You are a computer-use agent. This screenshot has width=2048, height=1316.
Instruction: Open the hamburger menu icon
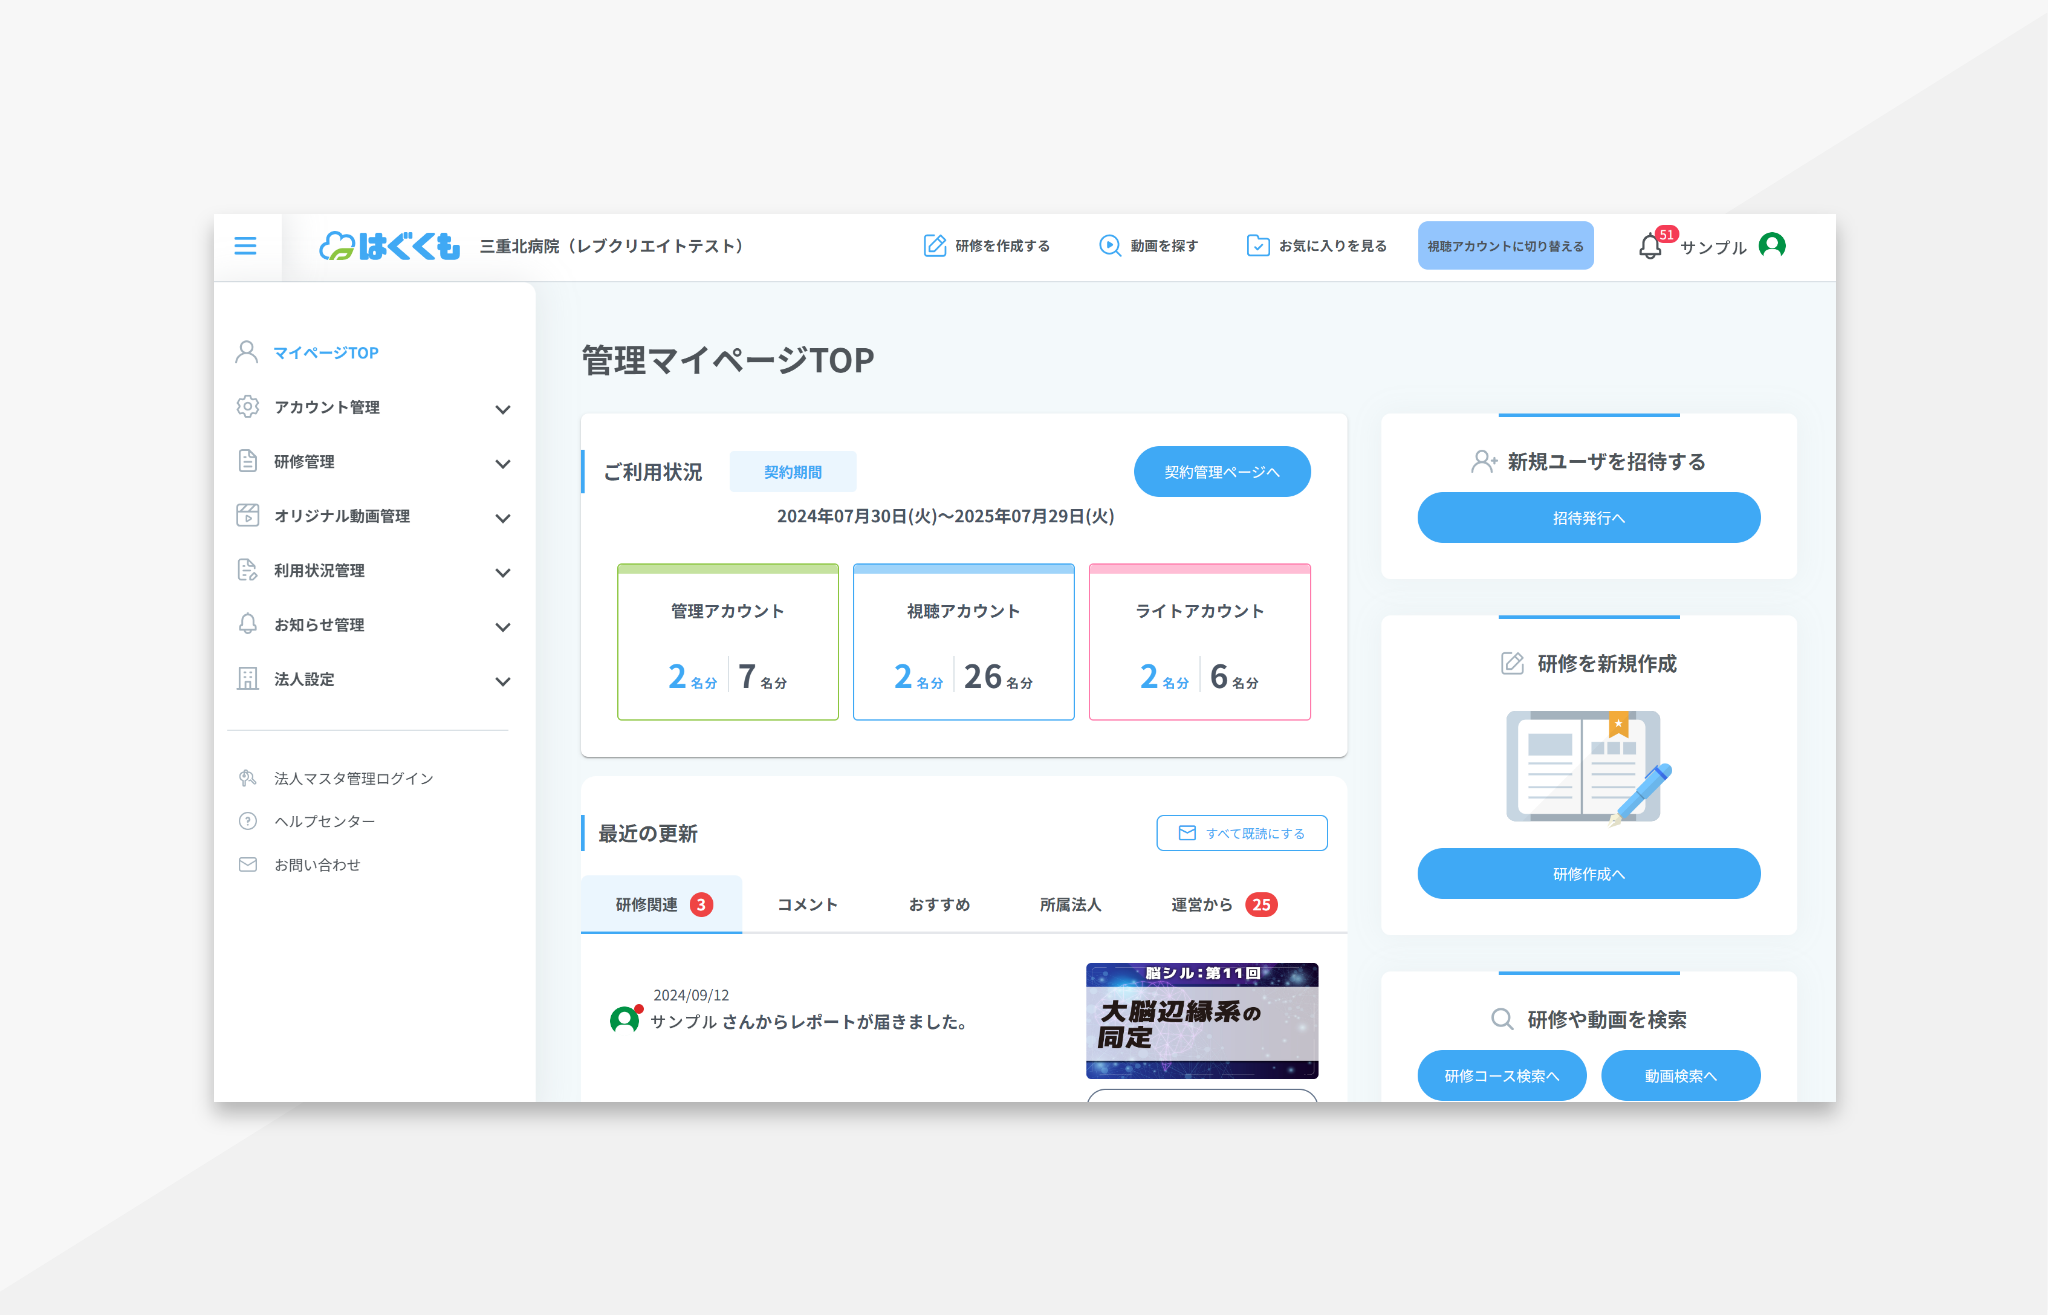[x=245, y=246]
